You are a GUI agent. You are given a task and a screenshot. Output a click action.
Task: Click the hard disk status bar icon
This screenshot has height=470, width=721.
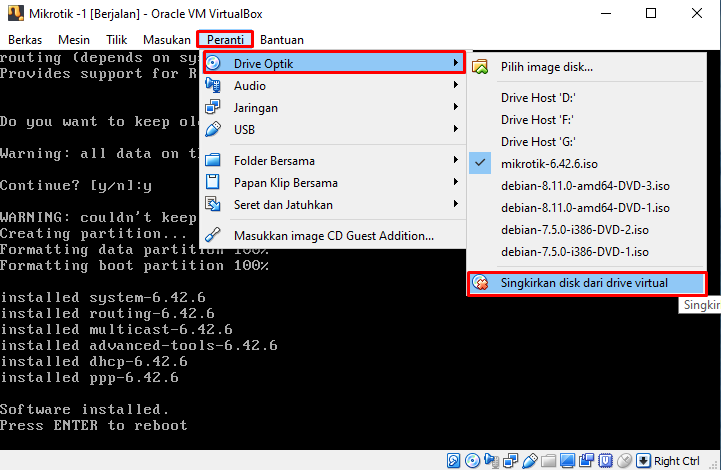(x=453, y=460)
